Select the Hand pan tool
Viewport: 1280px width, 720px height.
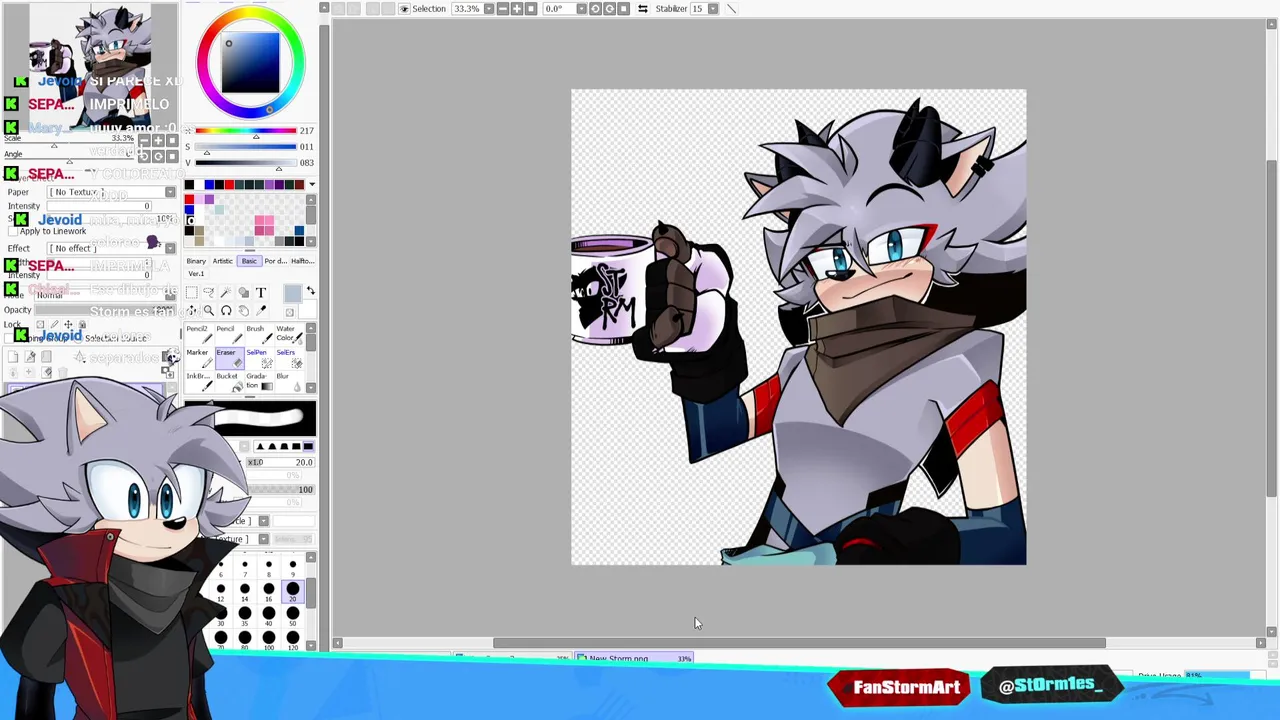tap(244, 311)
